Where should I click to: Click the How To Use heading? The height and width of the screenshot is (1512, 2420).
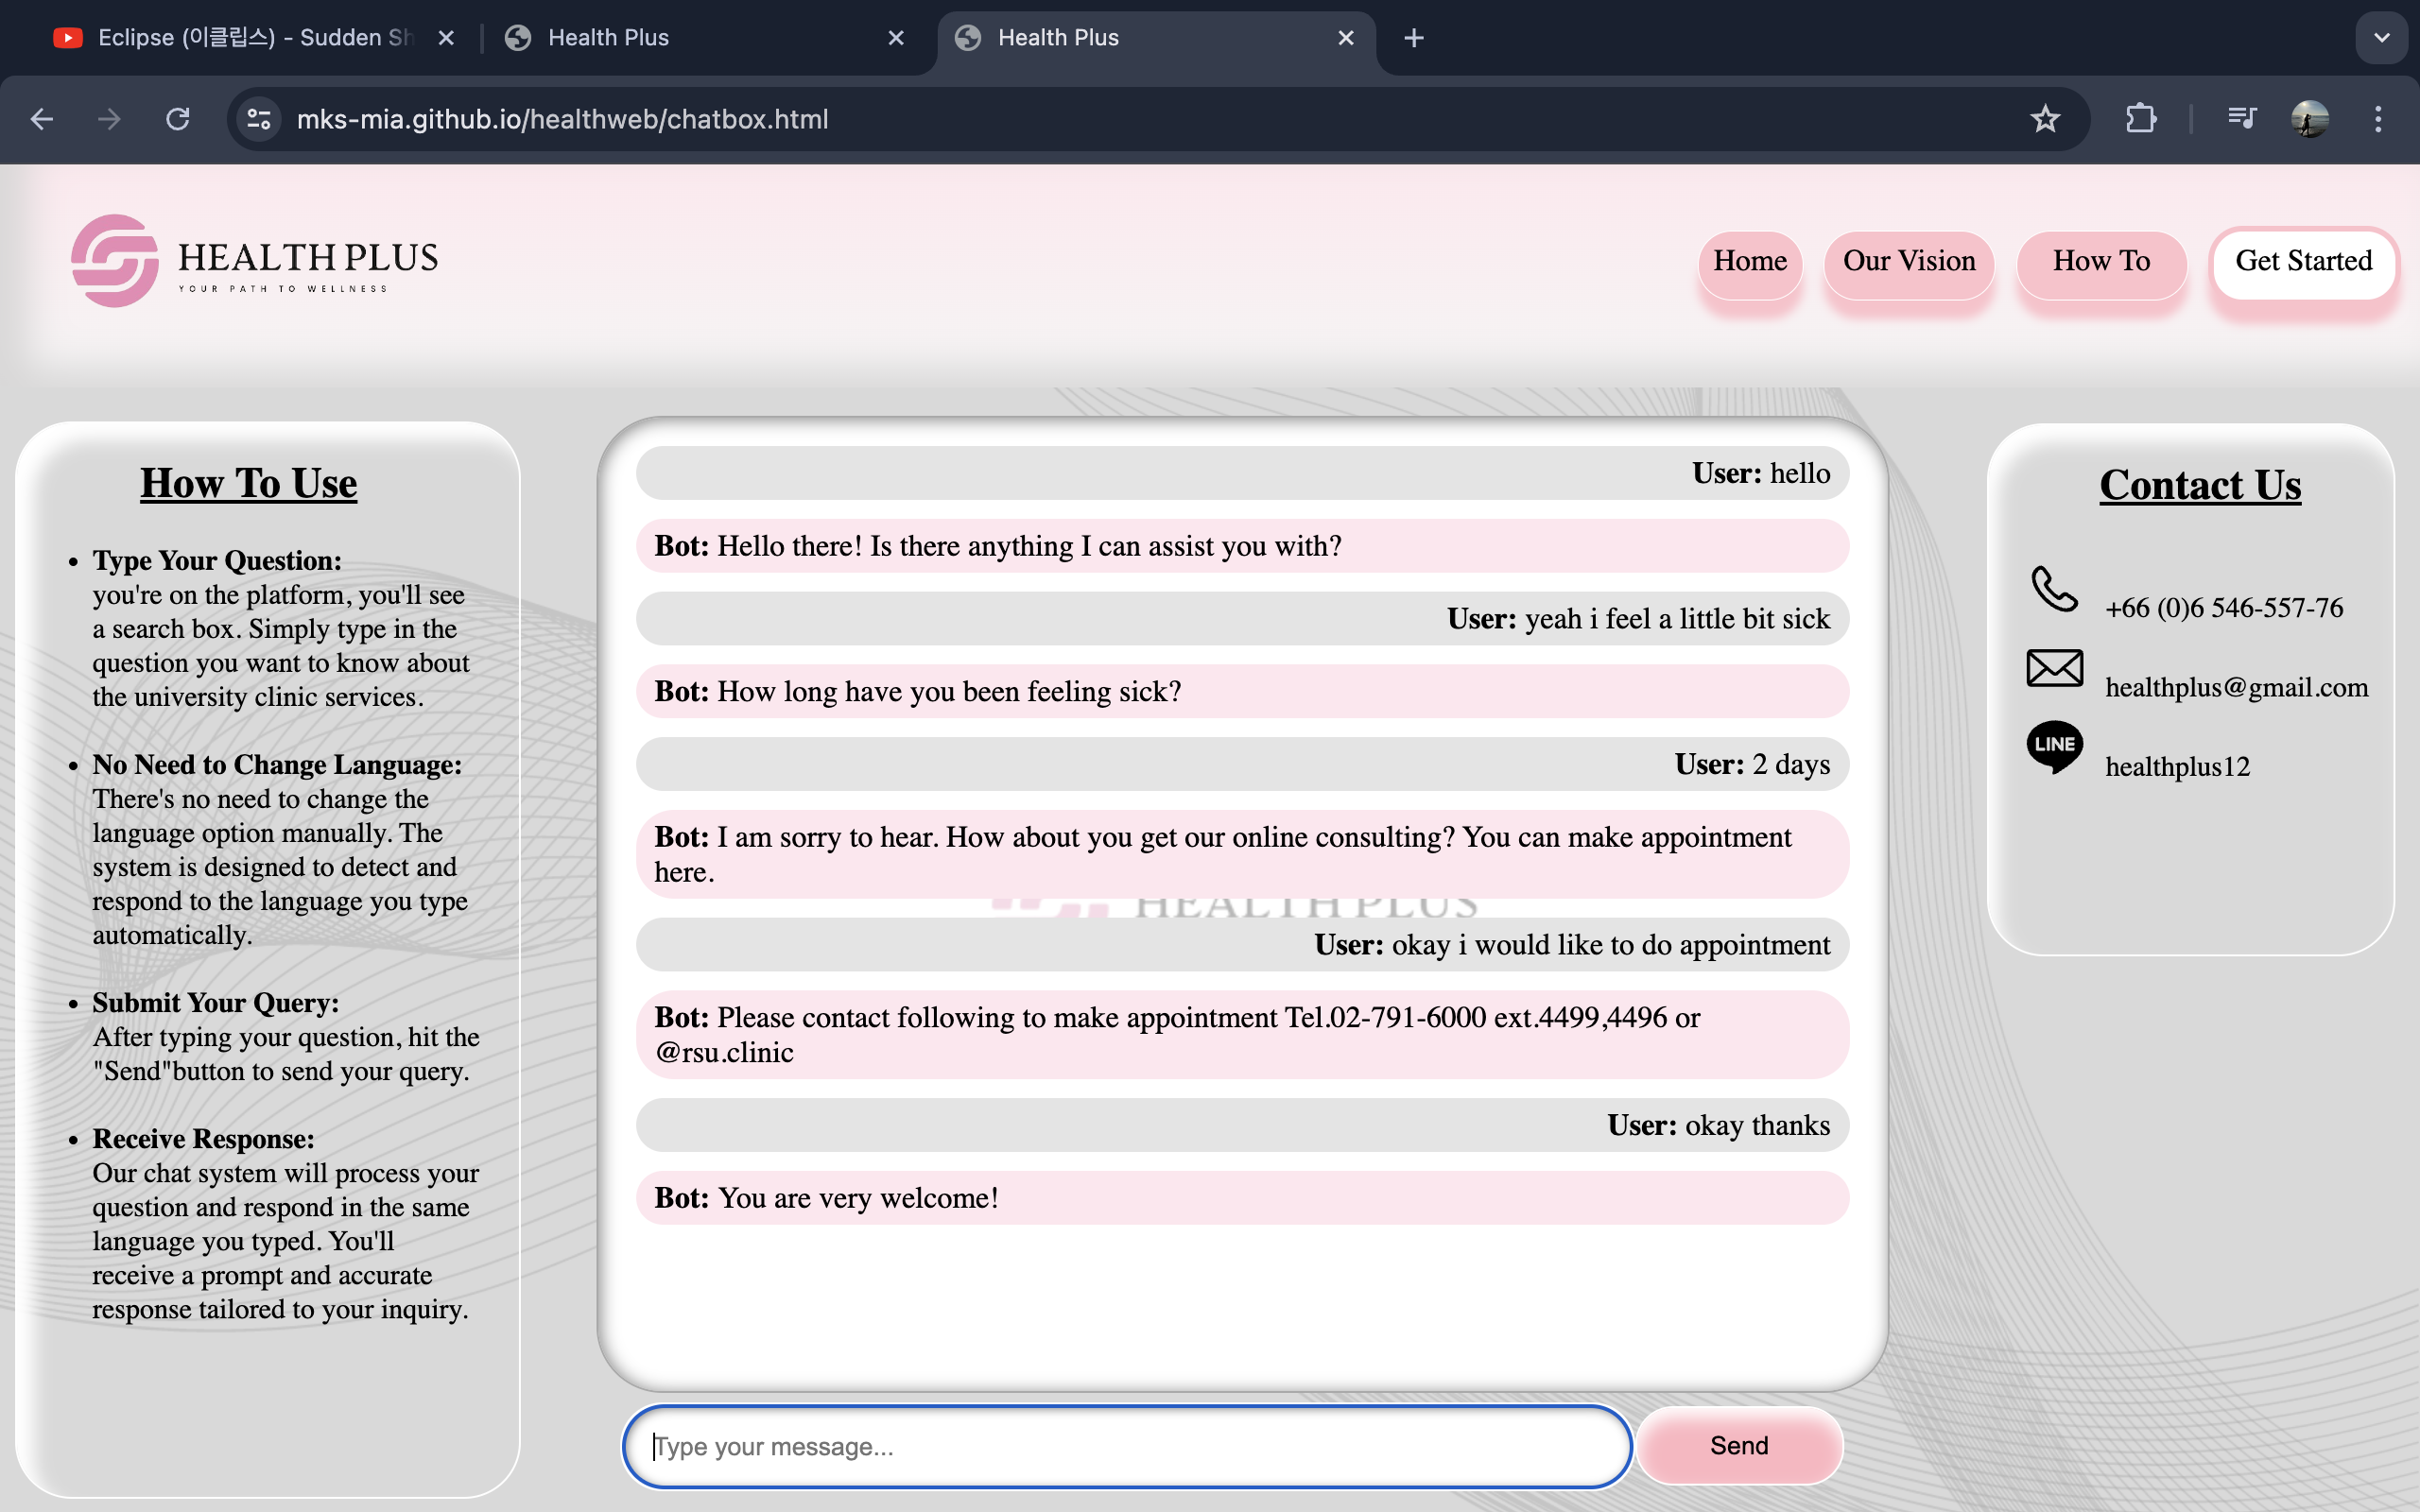point(248,483)
